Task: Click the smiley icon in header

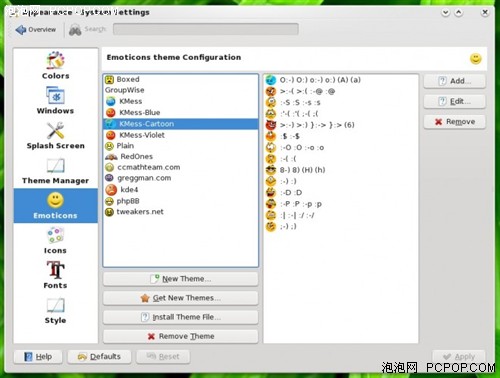Action: pyautogui.click(x=476, y=59)
